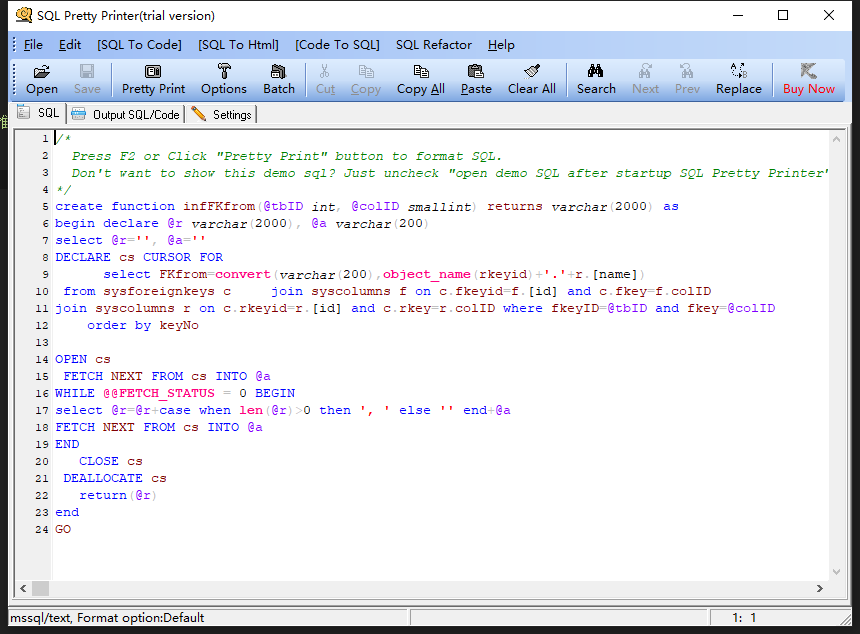Minimize the SQL Pretty Printer window
860x634 pixels.
[x=738, y=15]
